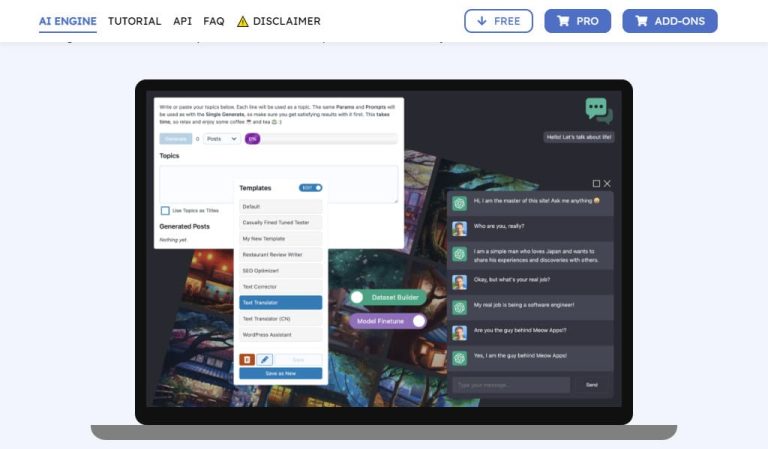The width and height of the screenshot is (768, 449).
Task: Click the orange delete template icon
Action: [x=247, y=360]
